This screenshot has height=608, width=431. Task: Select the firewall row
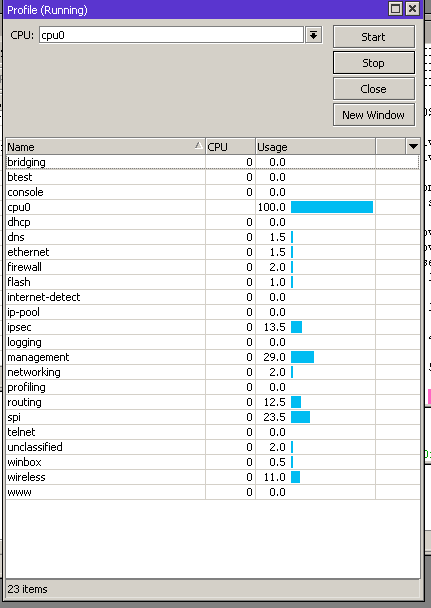213,267
